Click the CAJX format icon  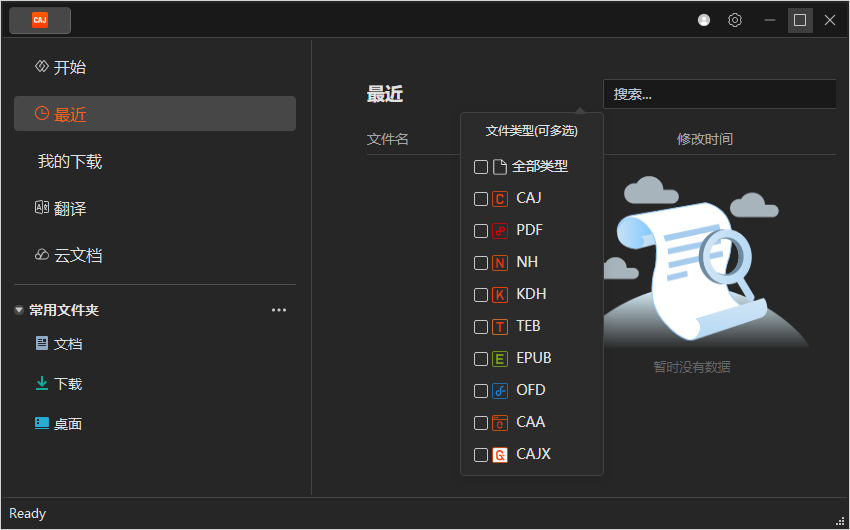(500, 455)
